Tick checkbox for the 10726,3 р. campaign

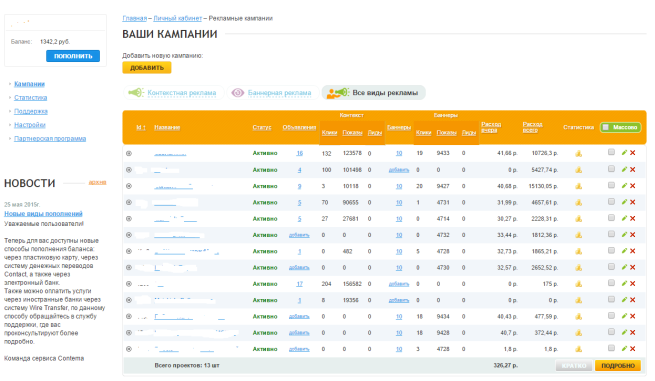(611, 152)
